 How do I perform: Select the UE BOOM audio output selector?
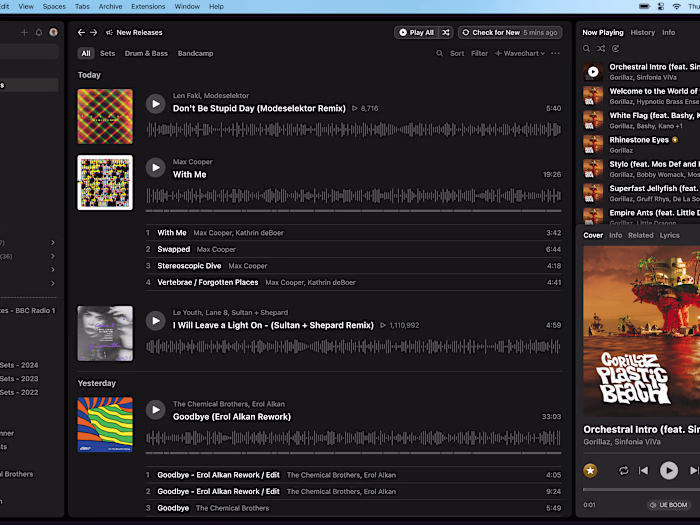pos(670,505)
